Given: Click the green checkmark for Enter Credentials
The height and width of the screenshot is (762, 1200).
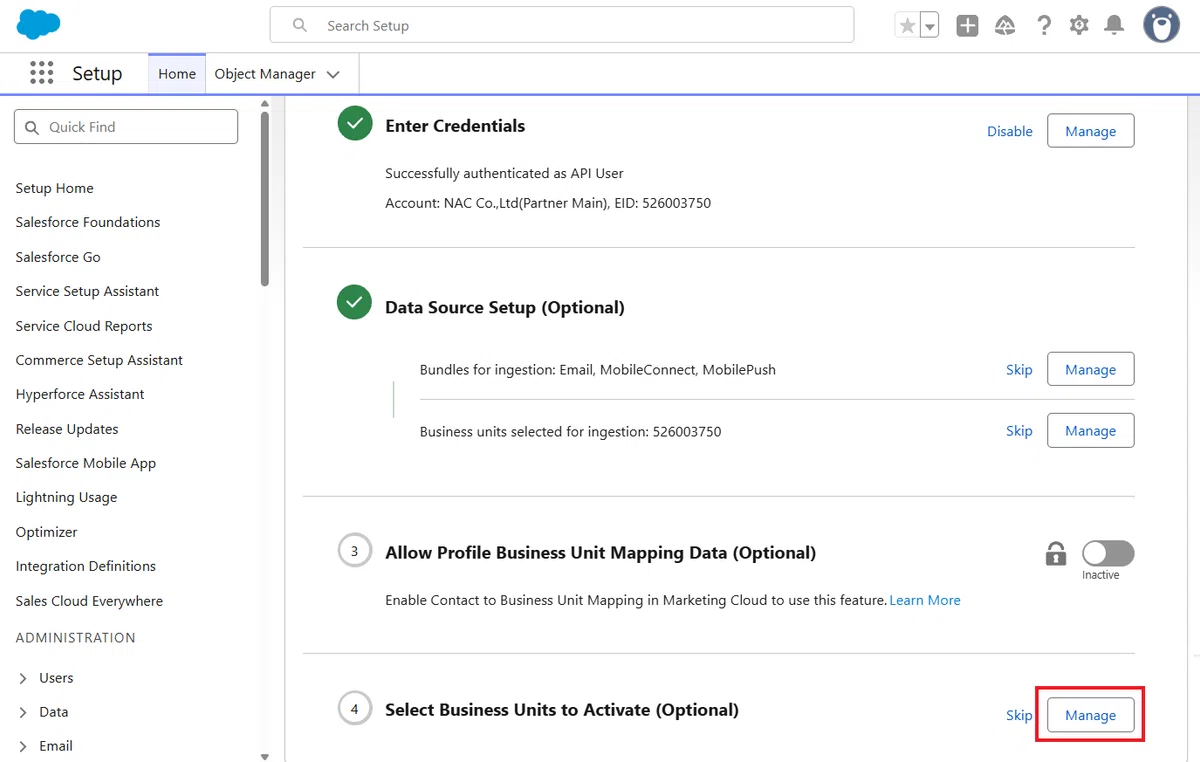Looking at the screenshot, I should 355,124.
